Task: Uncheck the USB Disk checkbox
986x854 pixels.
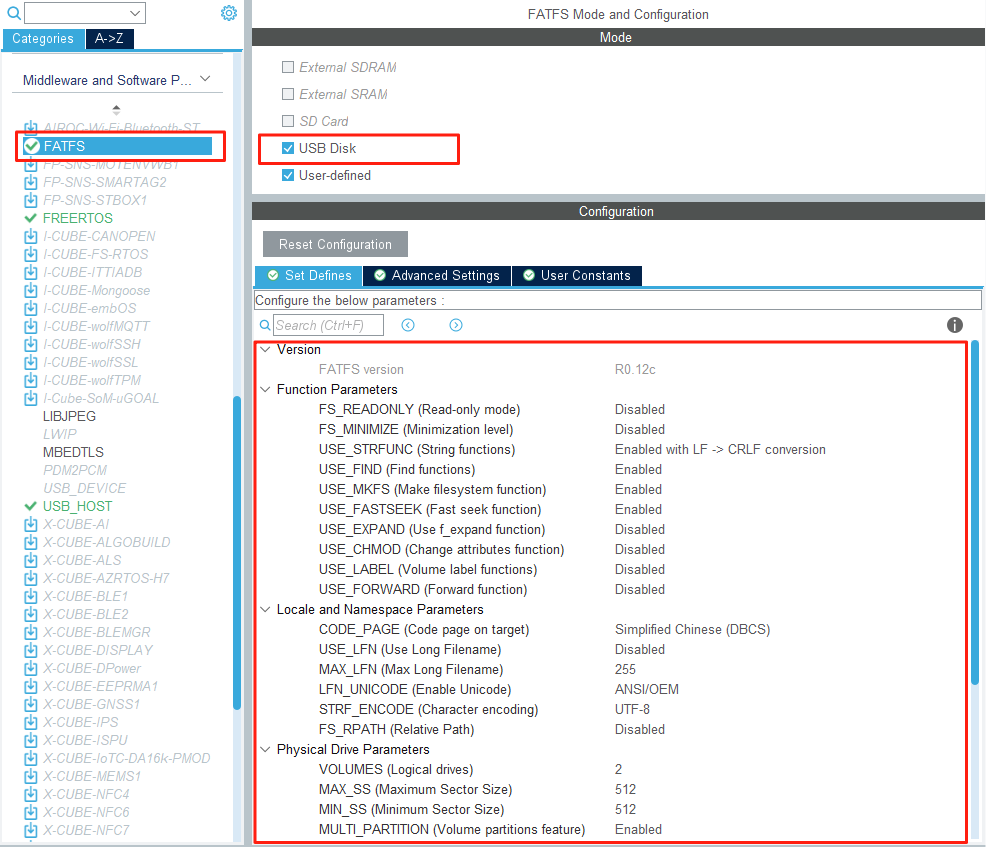Action: pos(288,148)
